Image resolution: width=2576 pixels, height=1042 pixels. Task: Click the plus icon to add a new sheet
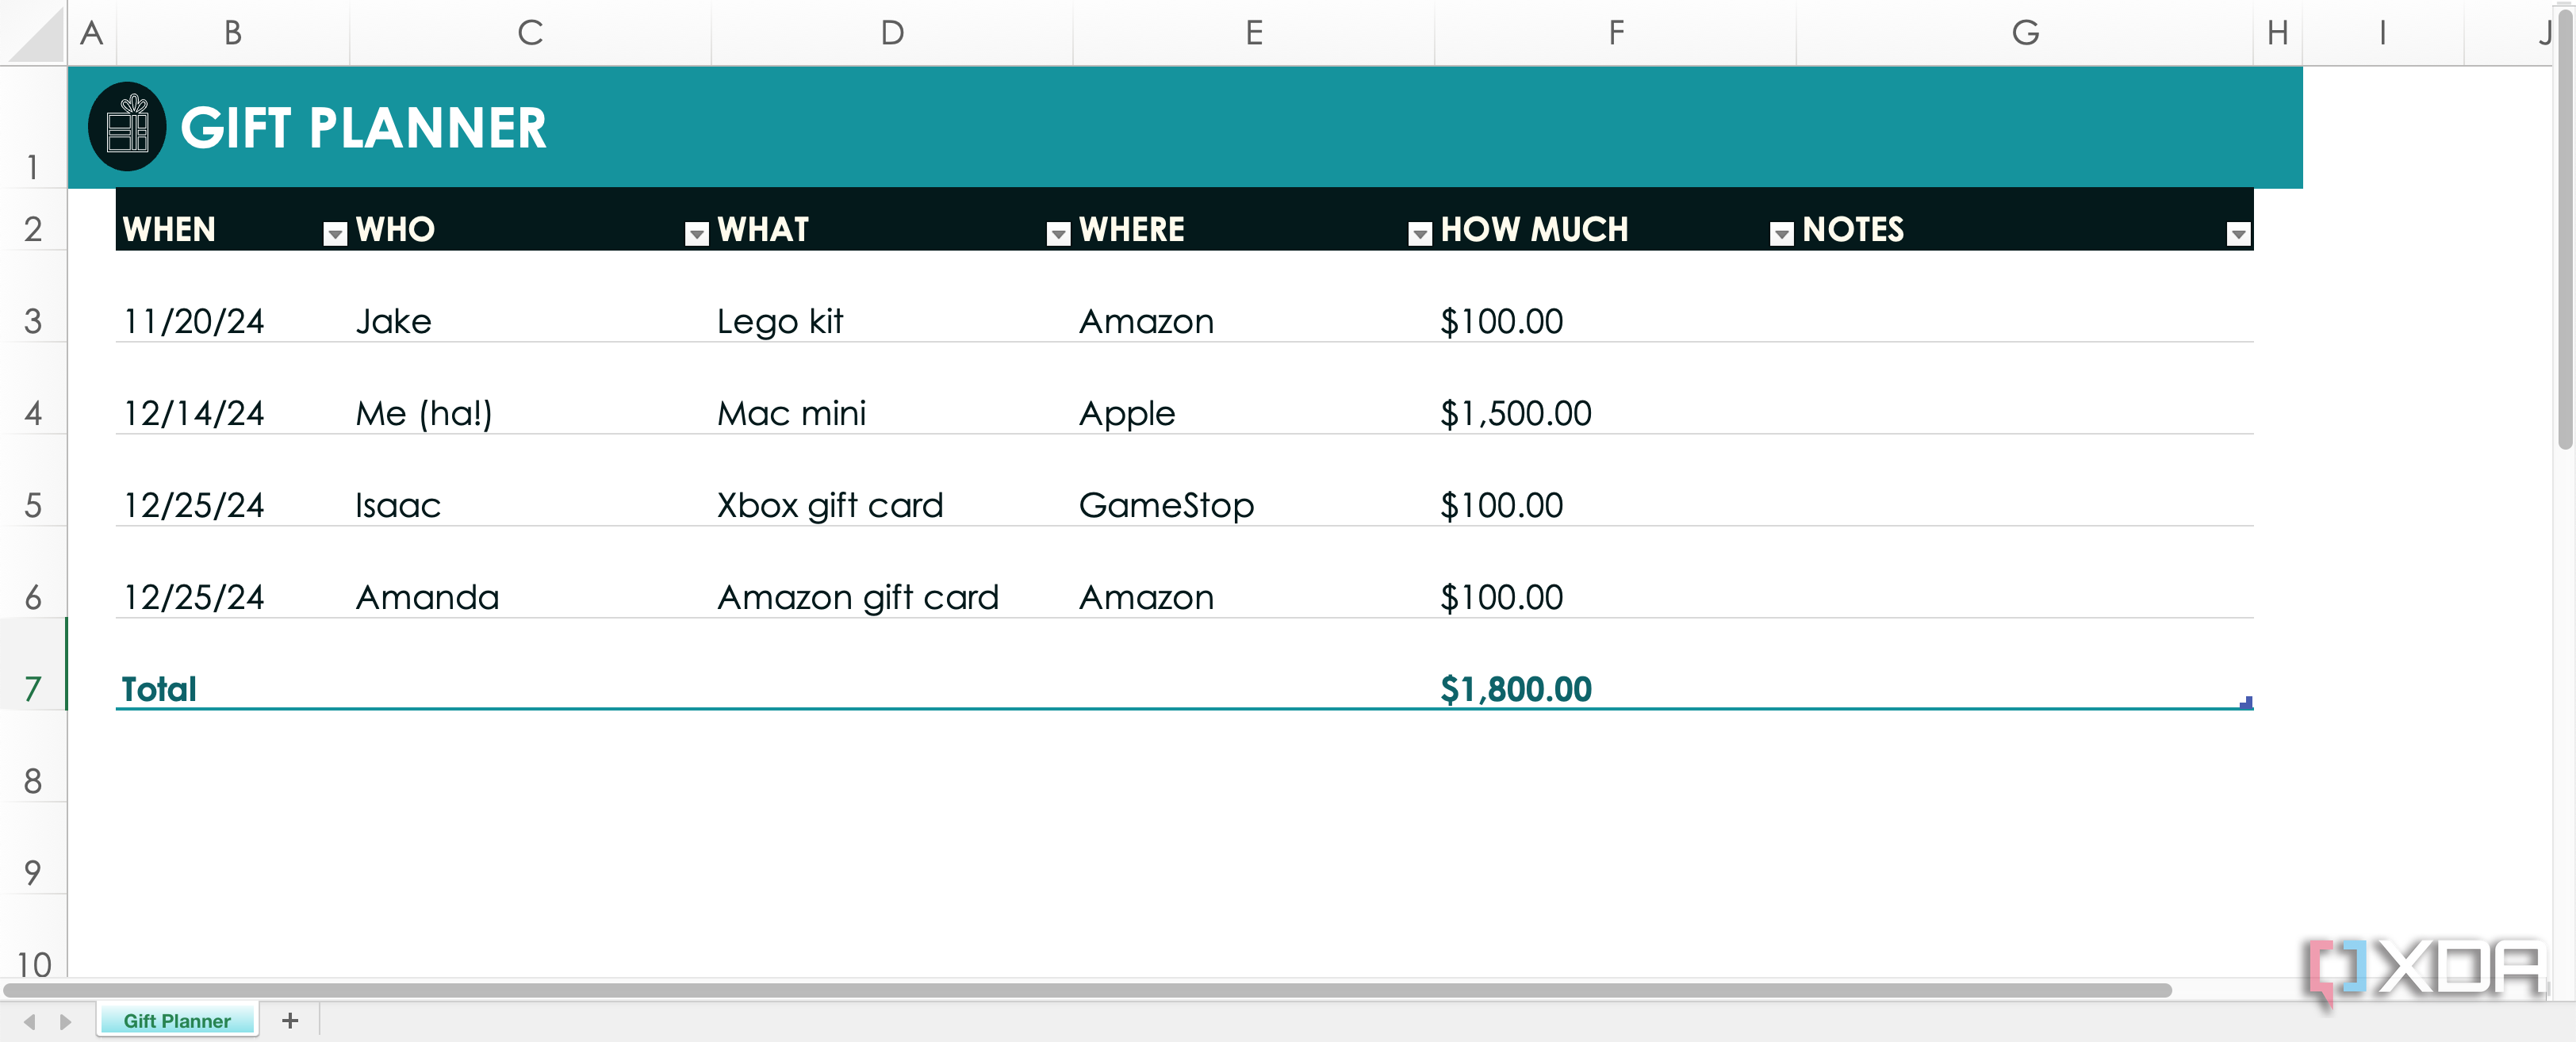click(290, 1020)
